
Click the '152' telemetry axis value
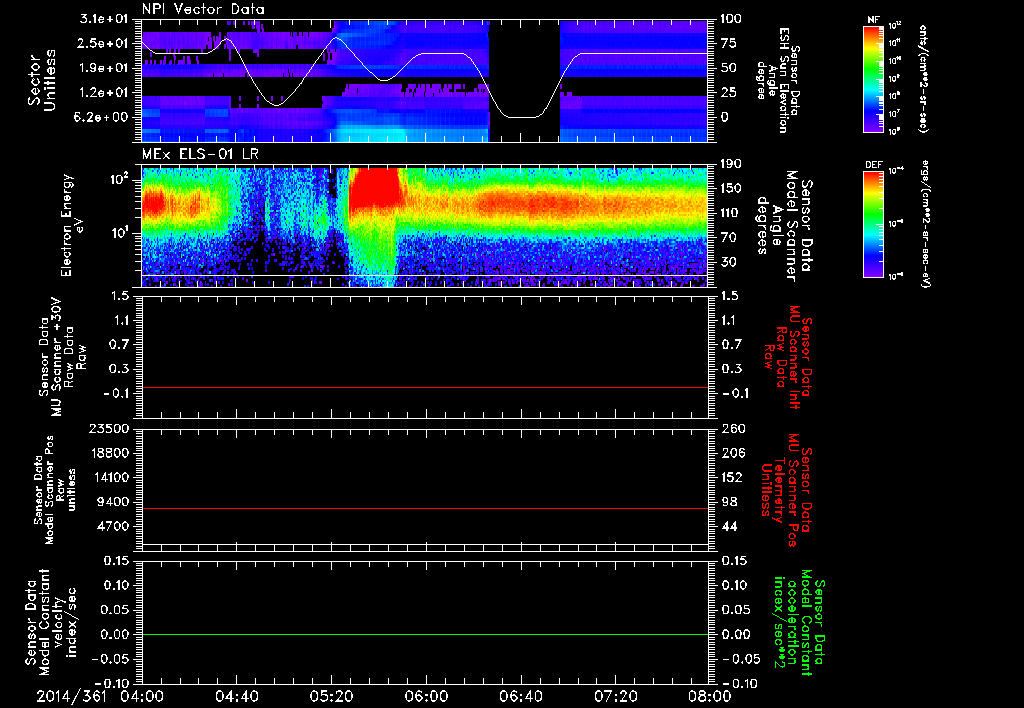[733, 477]
